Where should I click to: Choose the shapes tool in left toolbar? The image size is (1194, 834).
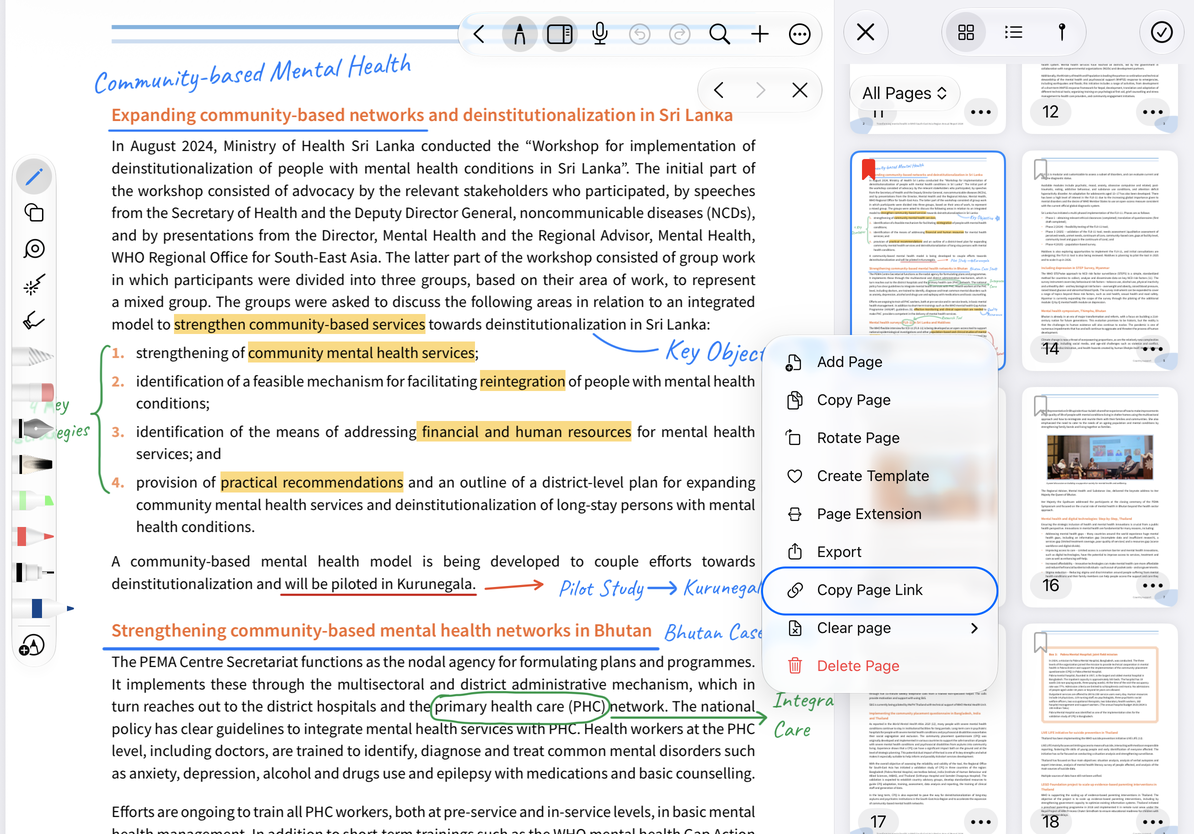pyautogui.click(x=34, y=212)
